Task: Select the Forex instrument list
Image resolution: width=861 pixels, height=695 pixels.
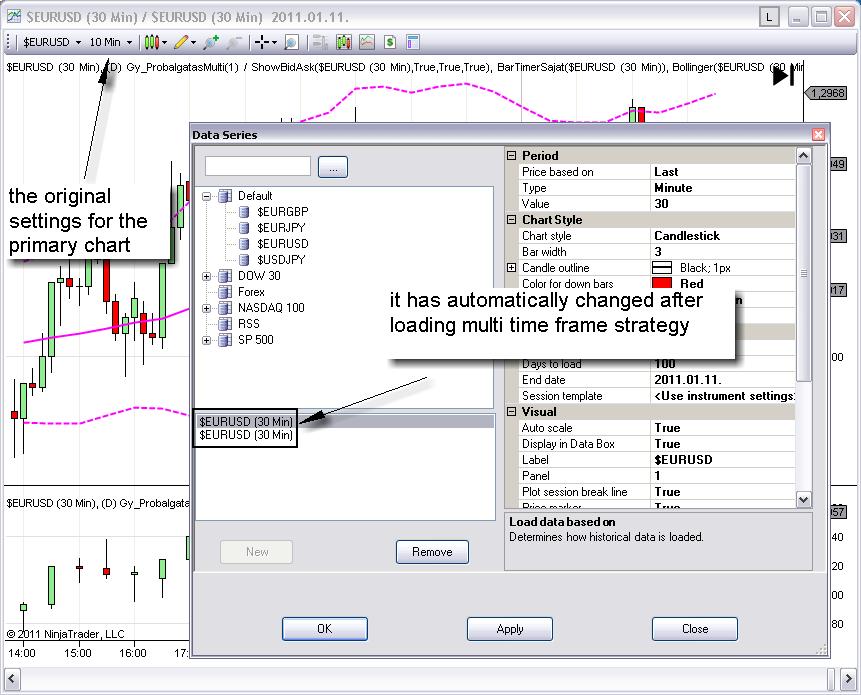Action: (251, 292)
